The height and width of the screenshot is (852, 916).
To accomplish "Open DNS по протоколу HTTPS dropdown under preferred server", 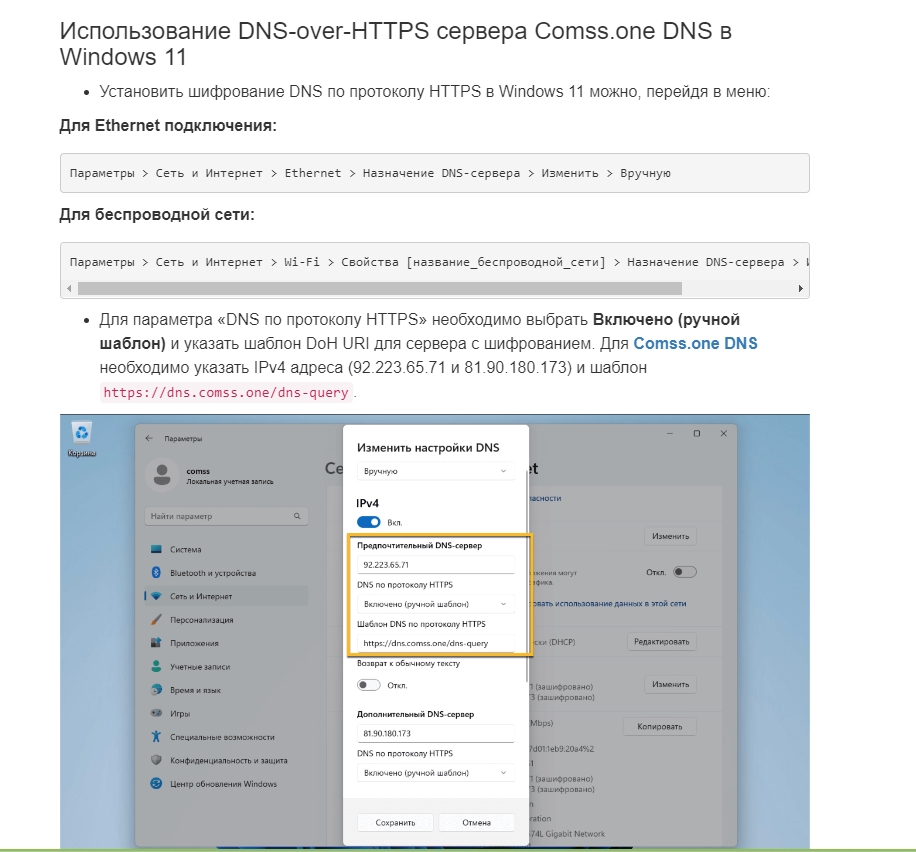I will click(x=435, y=604).
